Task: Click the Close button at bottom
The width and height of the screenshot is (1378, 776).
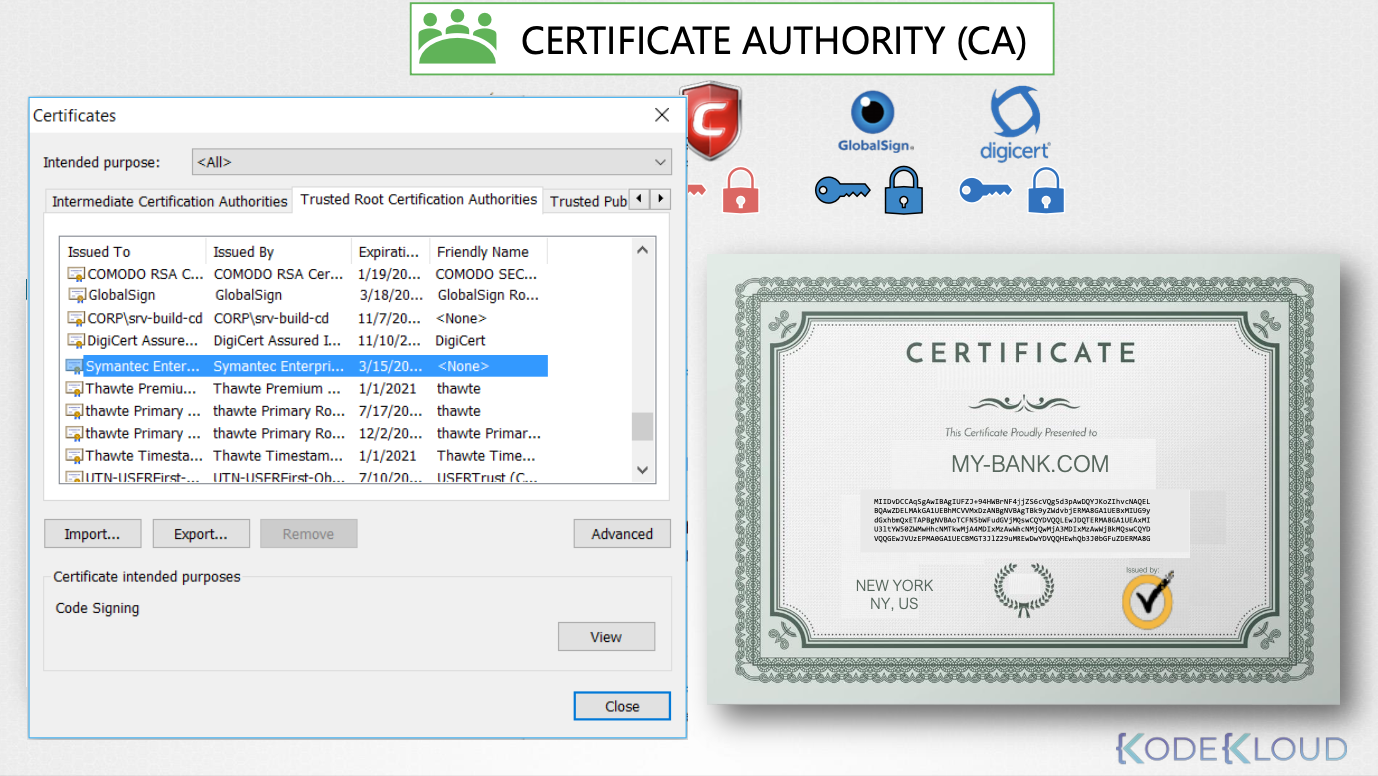Action: pos(622,706)
